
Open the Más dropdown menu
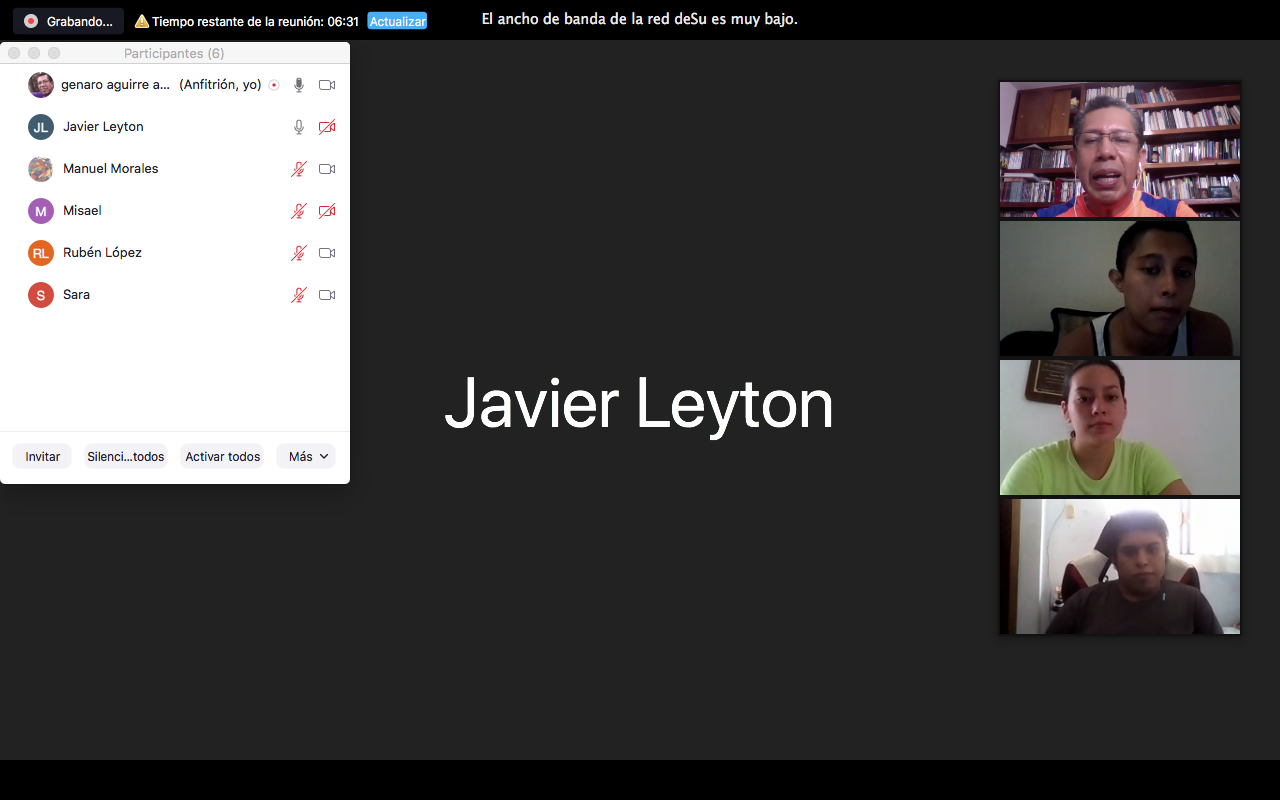point(306,457)
